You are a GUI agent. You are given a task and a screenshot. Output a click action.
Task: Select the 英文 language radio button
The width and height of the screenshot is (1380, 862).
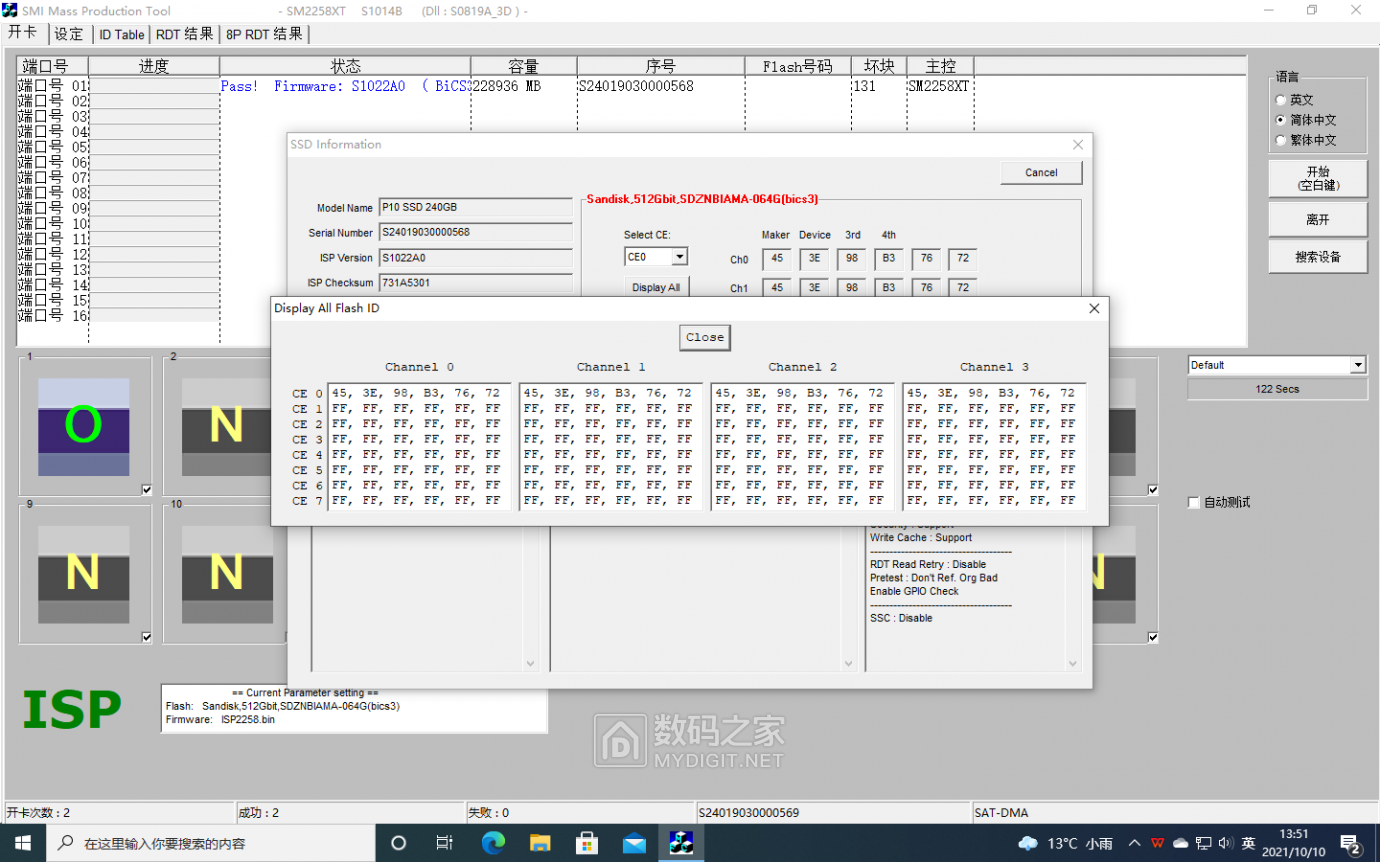tap(1281, 100)
